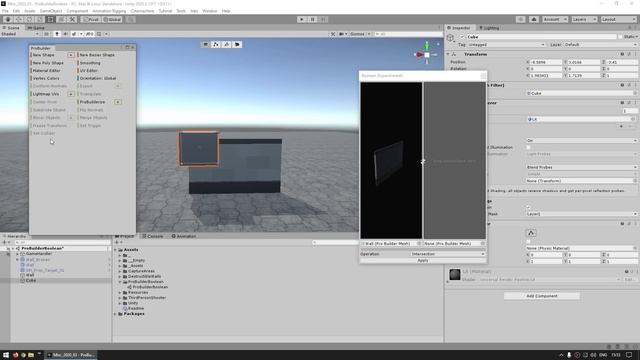Collapse the Transform component foldout
The width and height of the screenshot is (640, 360).
pos(448,54)
